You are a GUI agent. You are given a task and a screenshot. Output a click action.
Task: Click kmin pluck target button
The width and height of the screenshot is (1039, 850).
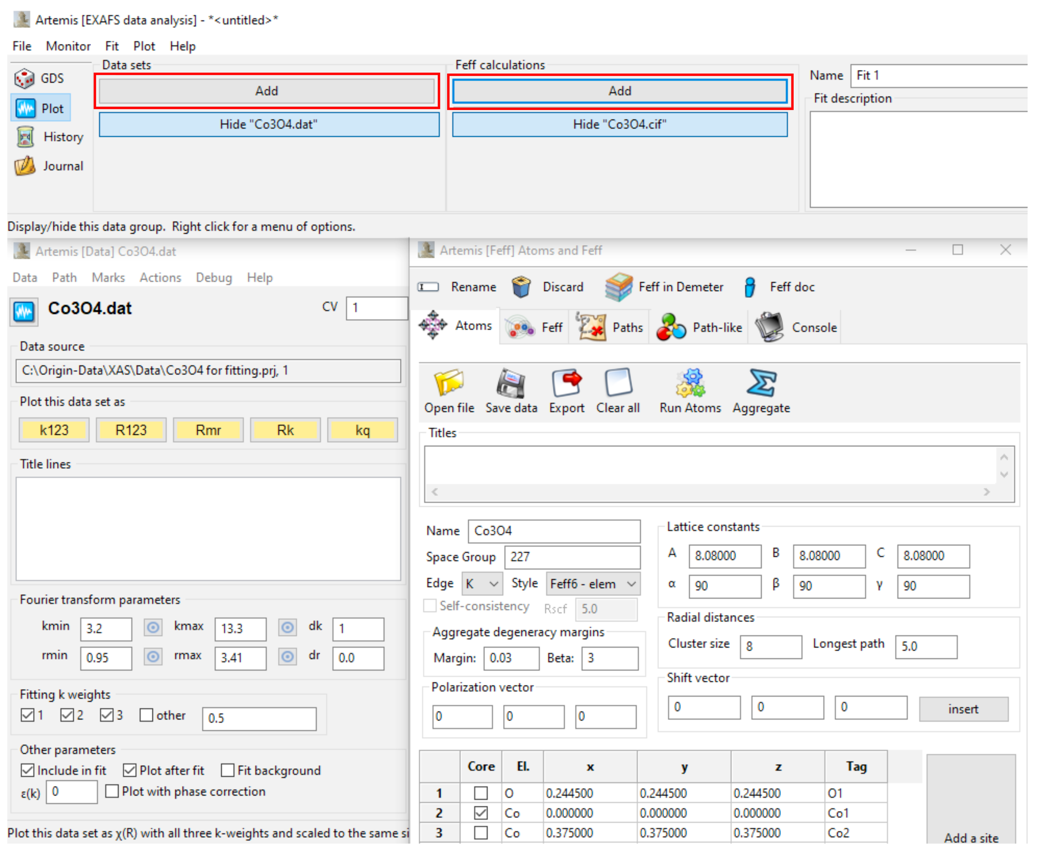153,627
